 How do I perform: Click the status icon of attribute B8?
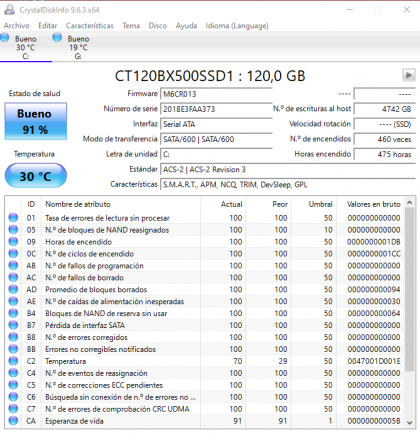(x=13, y=337)
